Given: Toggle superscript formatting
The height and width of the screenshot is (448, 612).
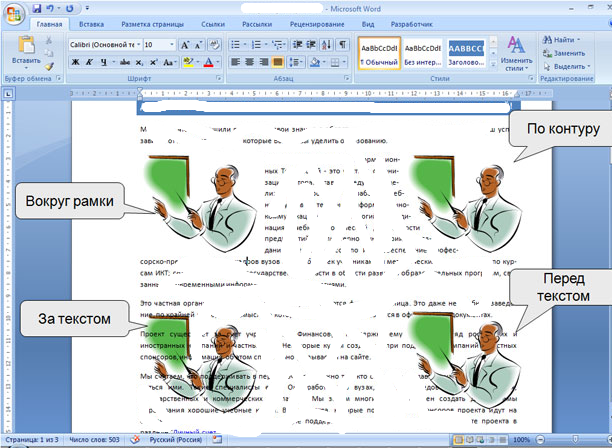Looking at the screenshot, I should 153,62.
